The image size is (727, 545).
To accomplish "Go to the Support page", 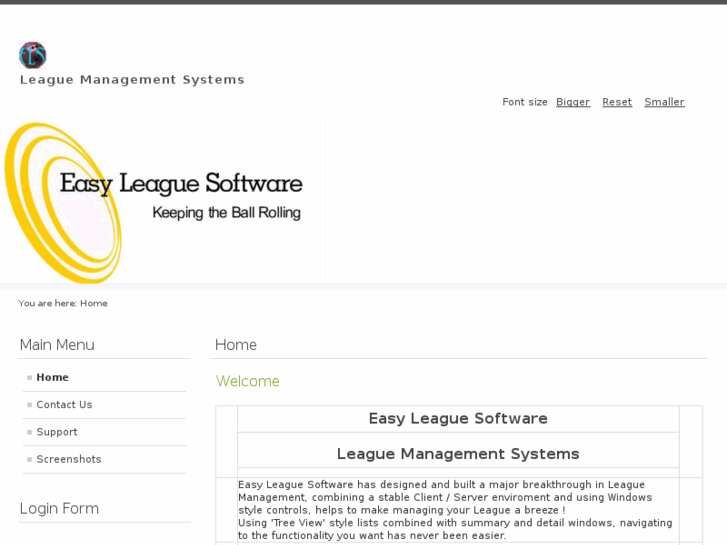I will point(57,432).
